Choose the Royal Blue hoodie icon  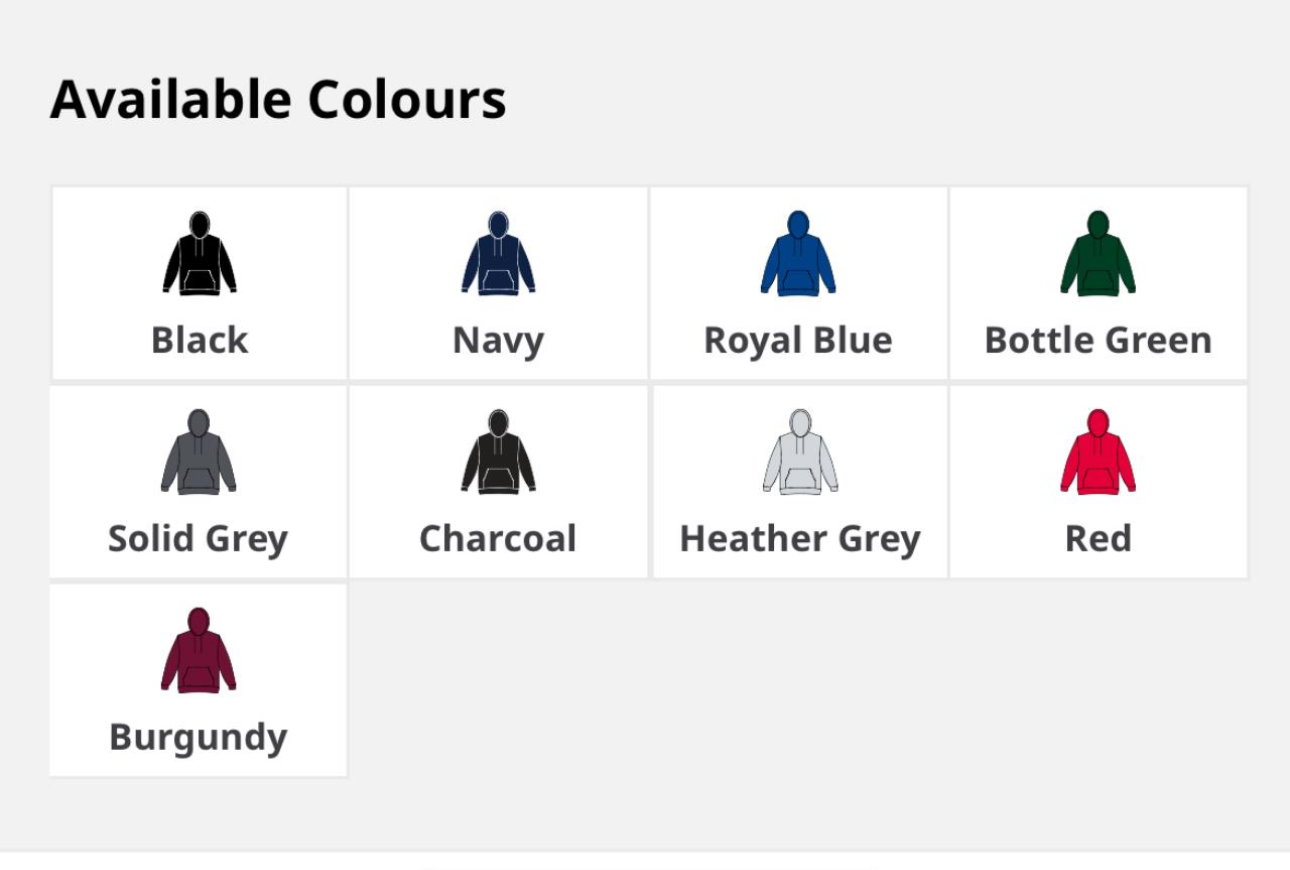pos(797,254)
